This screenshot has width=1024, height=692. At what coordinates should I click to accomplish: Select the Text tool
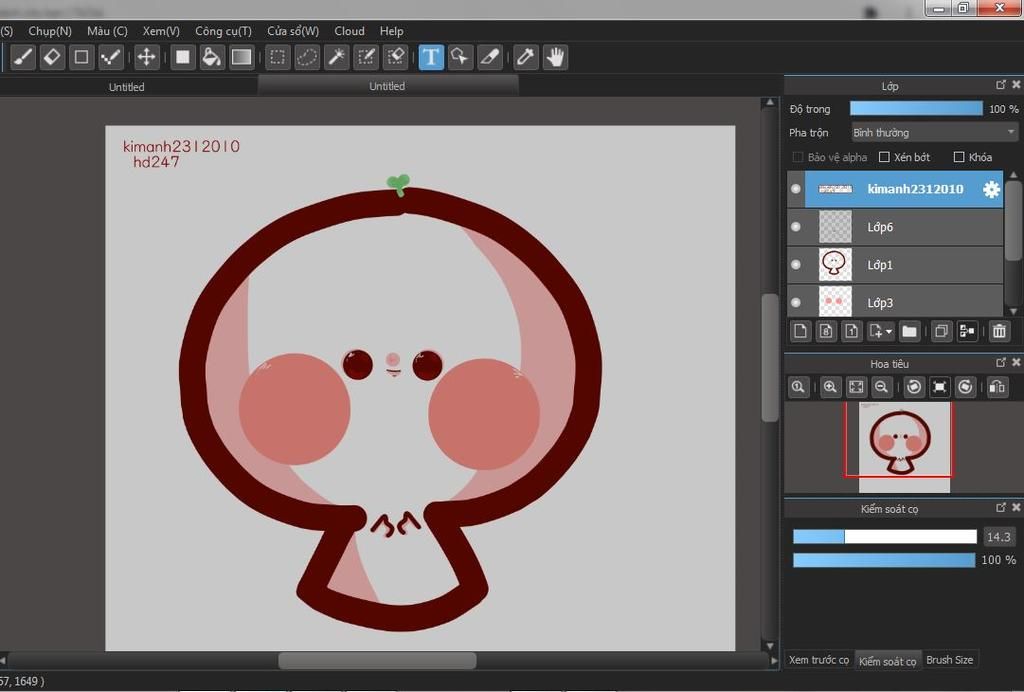point(431,57)
